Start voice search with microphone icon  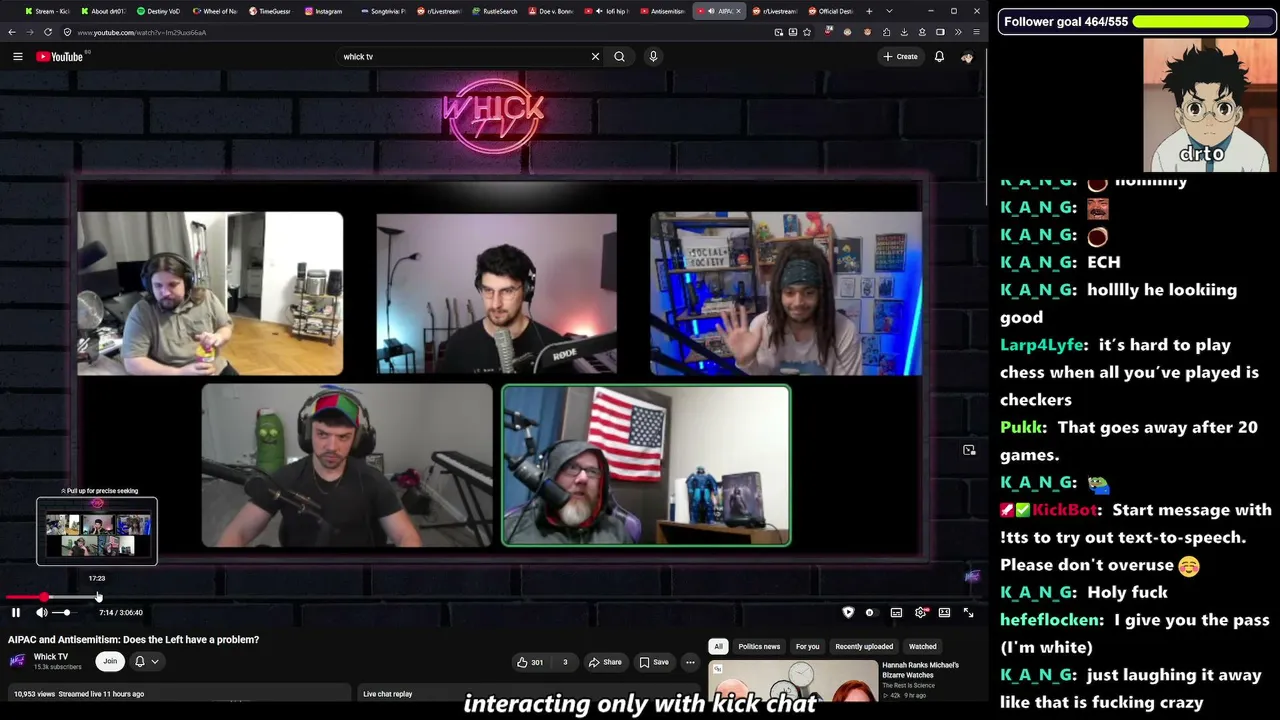(x=653, y=57)
